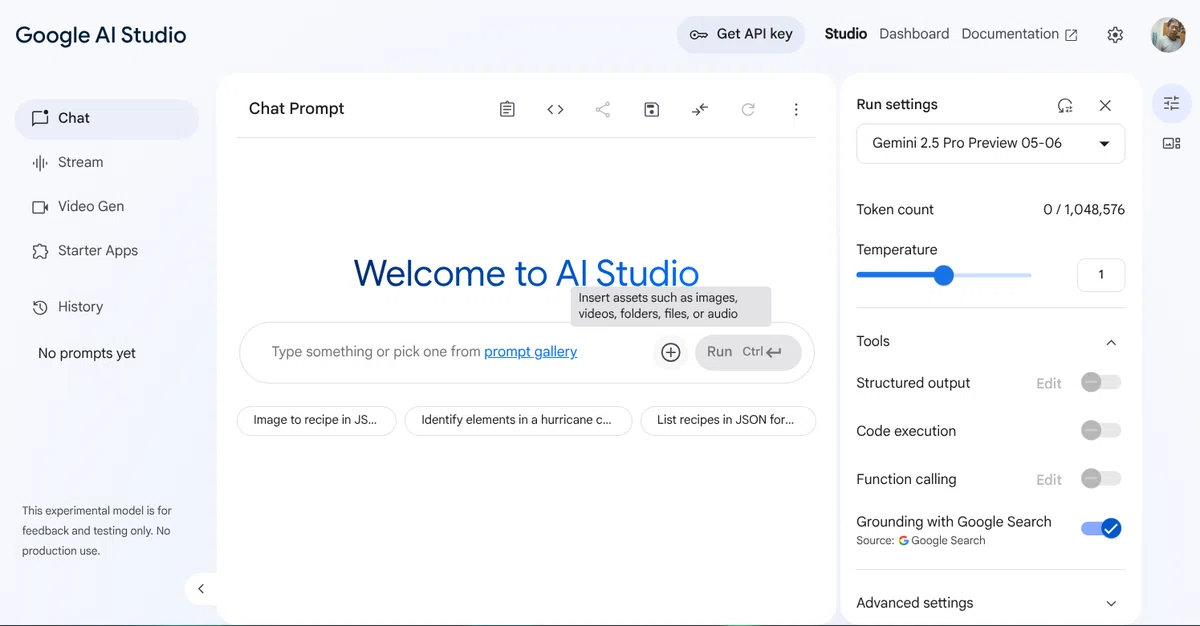Viewport: 1200px width, 626px height.
Task: Choose the Identify elements in a hurricane suggestion
Action: tap(518, 420)
